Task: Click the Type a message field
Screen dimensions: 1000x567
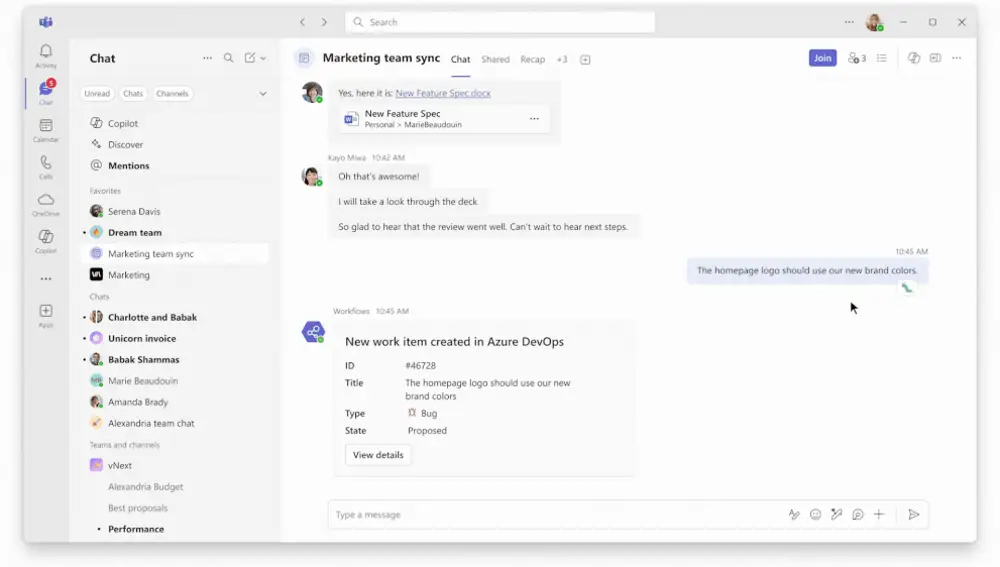Action: (x=555, y=514)
